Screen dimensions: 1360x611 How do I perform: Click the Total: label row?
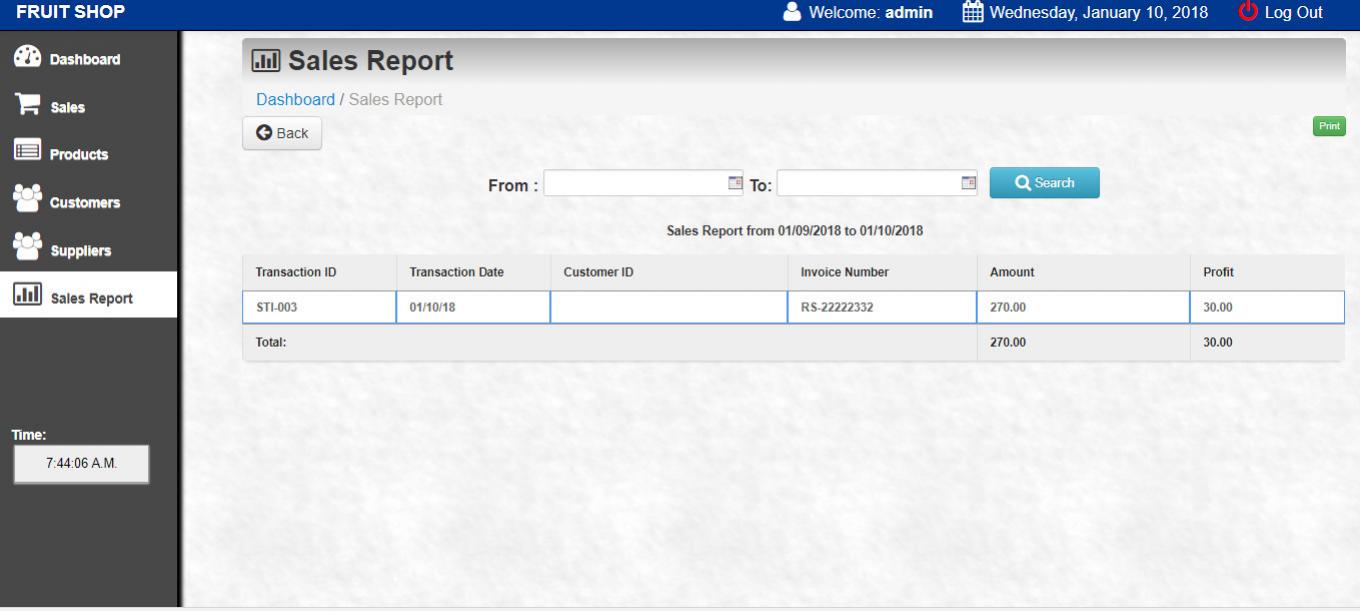coord(609,342)
